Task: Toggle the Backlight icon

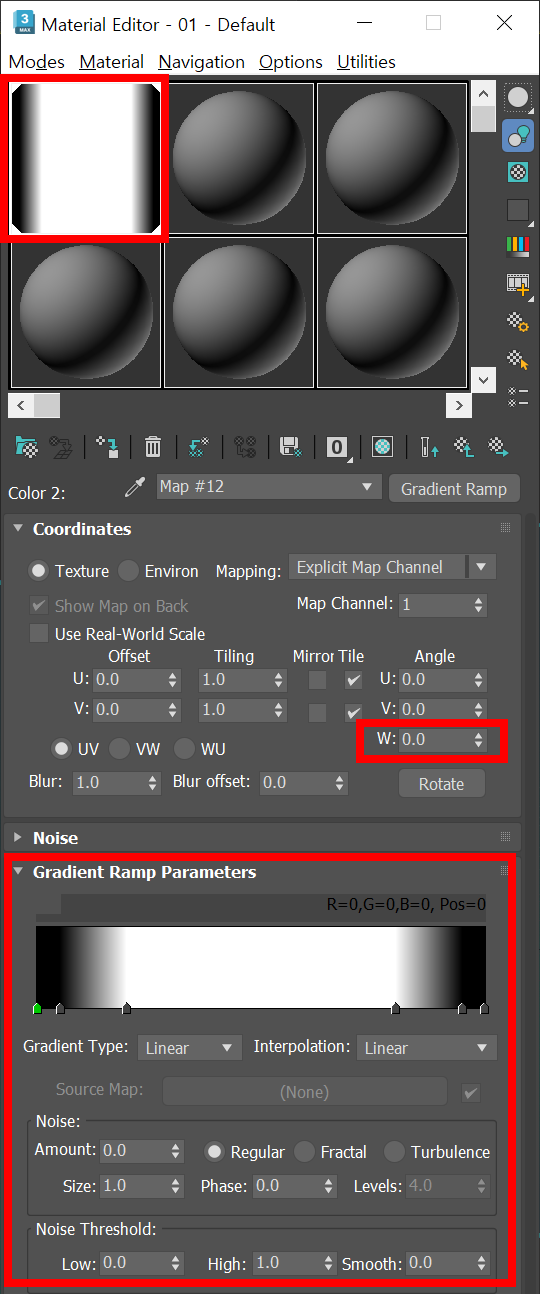Action: pos(518,135)
